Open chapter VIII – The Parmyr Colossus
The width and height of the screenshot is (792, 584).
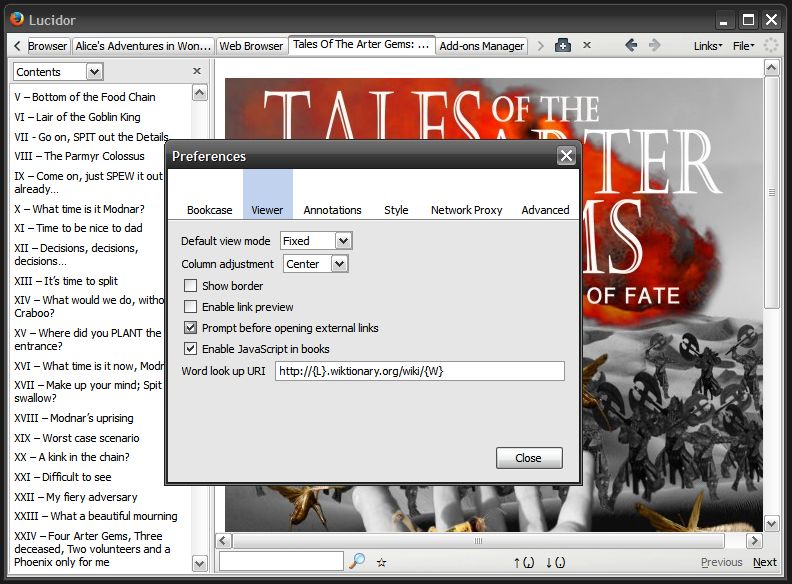79,156
